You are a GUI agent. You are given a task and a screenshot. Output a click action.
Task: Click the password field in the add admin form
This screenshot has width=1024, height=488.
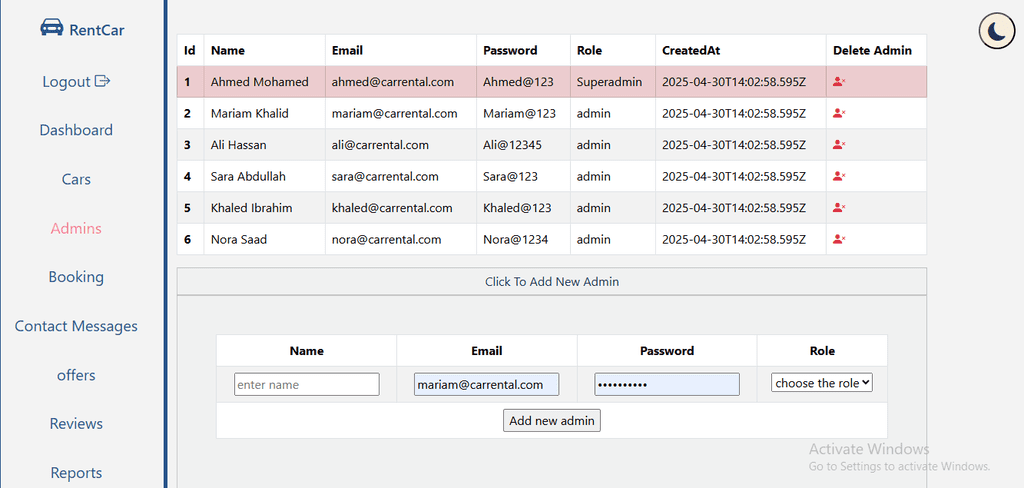pos(667,384)
